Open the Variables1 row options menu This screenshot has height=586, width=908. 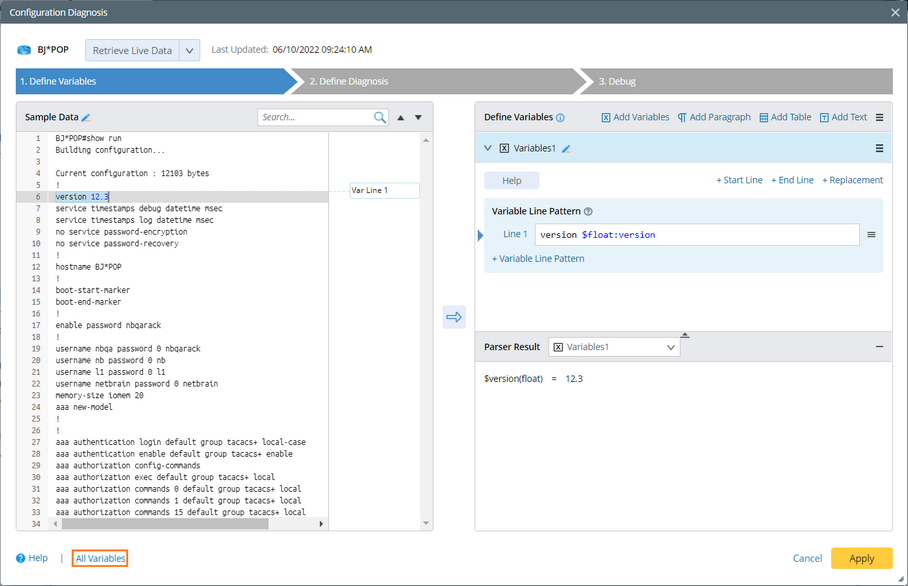[879, 148]
